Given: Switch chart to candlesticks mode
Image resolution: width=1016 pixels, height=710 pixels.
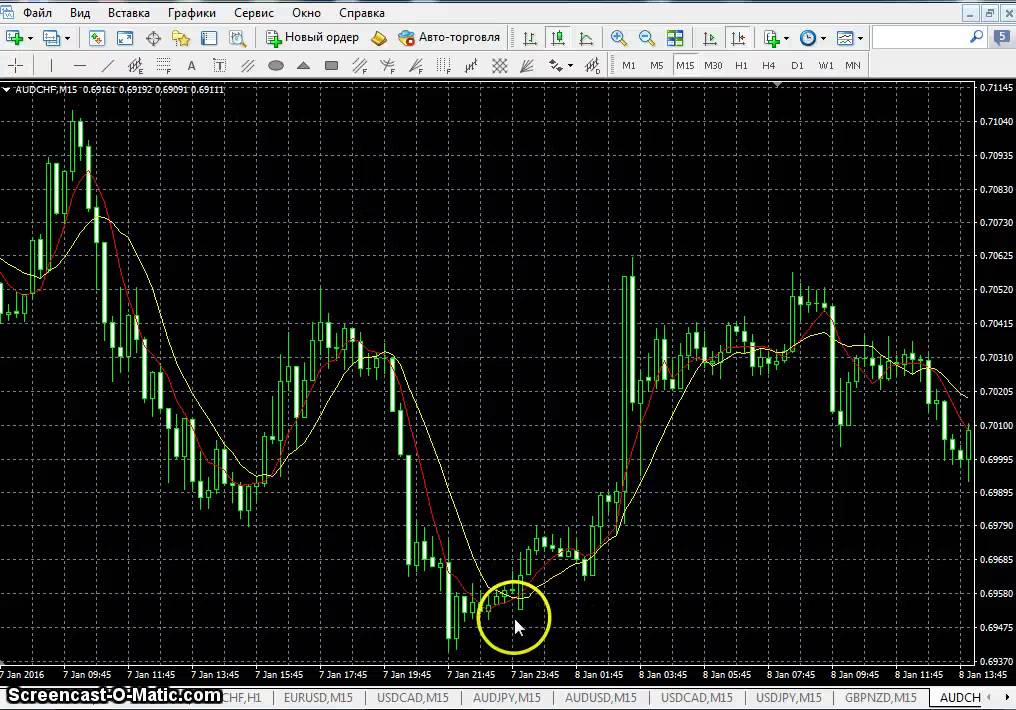Looking at the screenshot, I should click(558, 38).
